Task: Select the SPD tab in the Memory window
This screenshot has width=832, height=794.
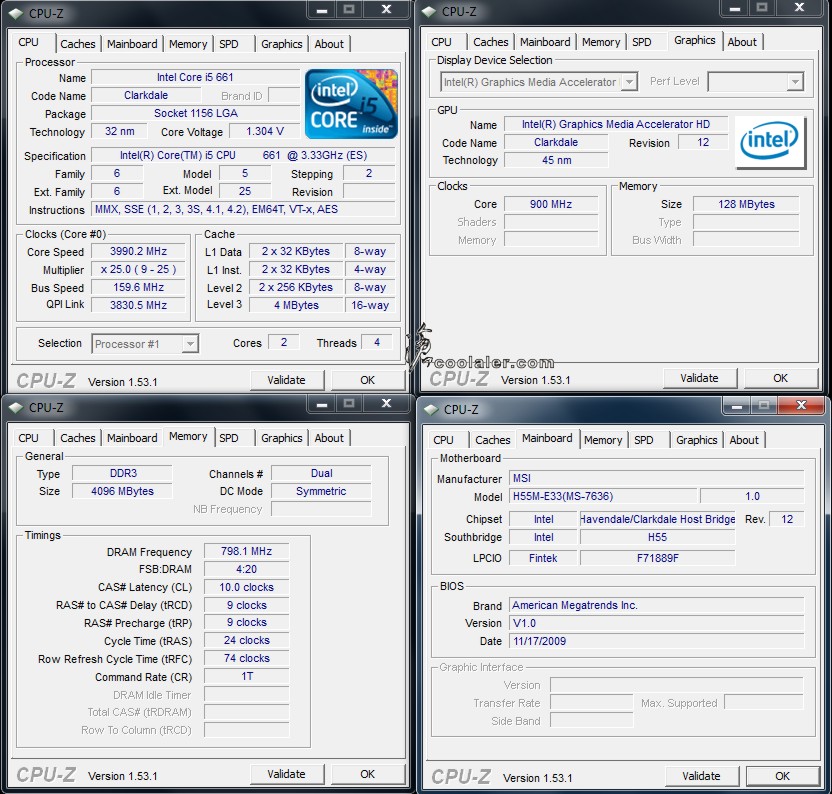Action: coord(229,438)
